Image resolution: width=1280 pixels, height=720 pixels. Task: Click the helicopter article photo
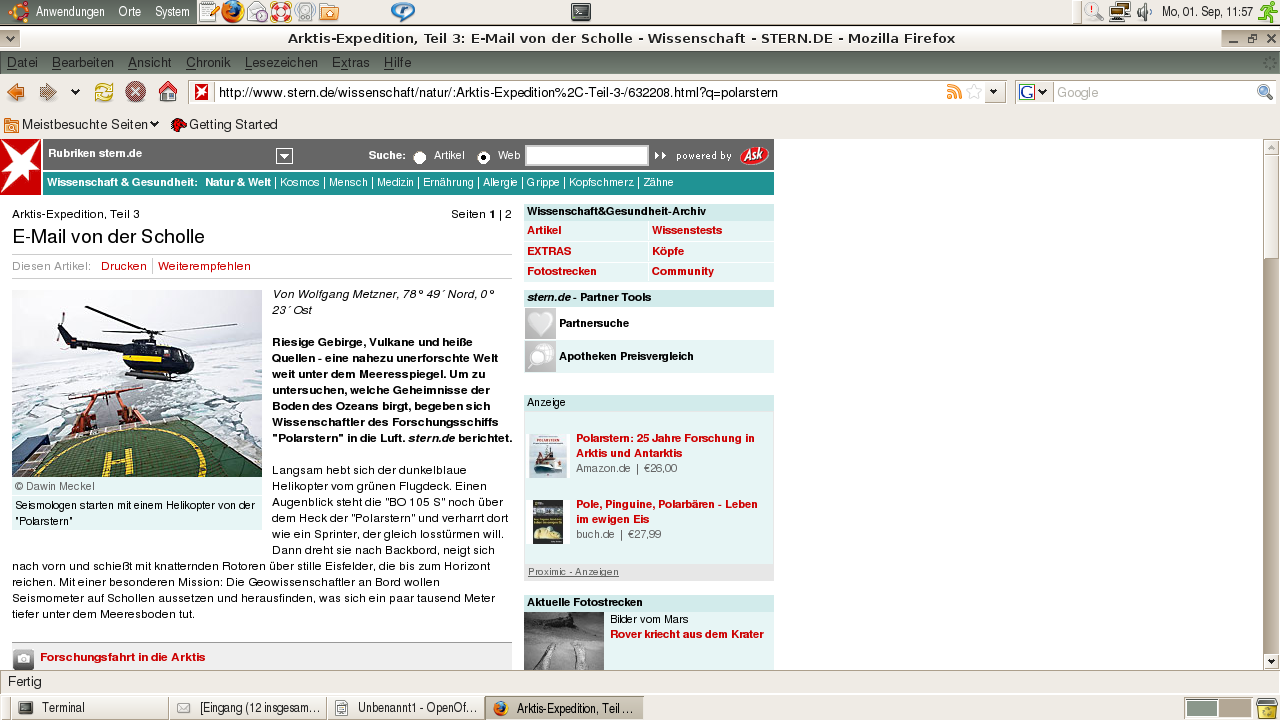[137, 383]
